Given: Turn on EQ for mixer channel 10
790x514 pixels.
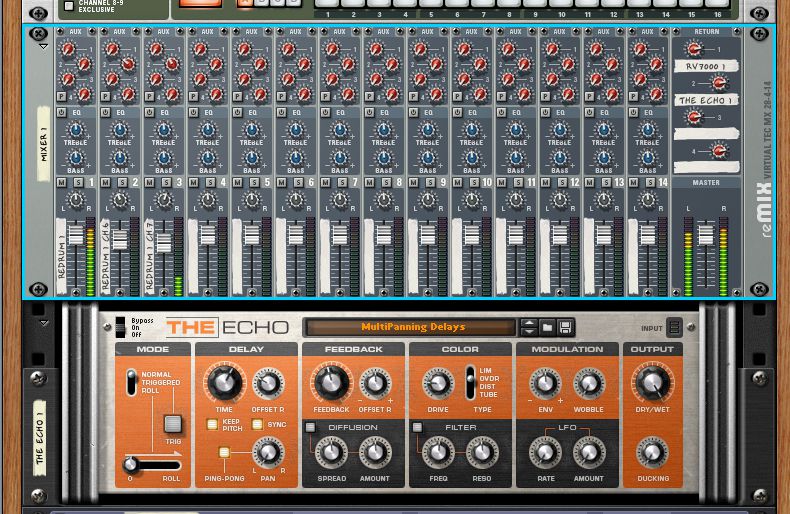Looking at the screenshot, I should pyautogui.click(x=457, y=112).
